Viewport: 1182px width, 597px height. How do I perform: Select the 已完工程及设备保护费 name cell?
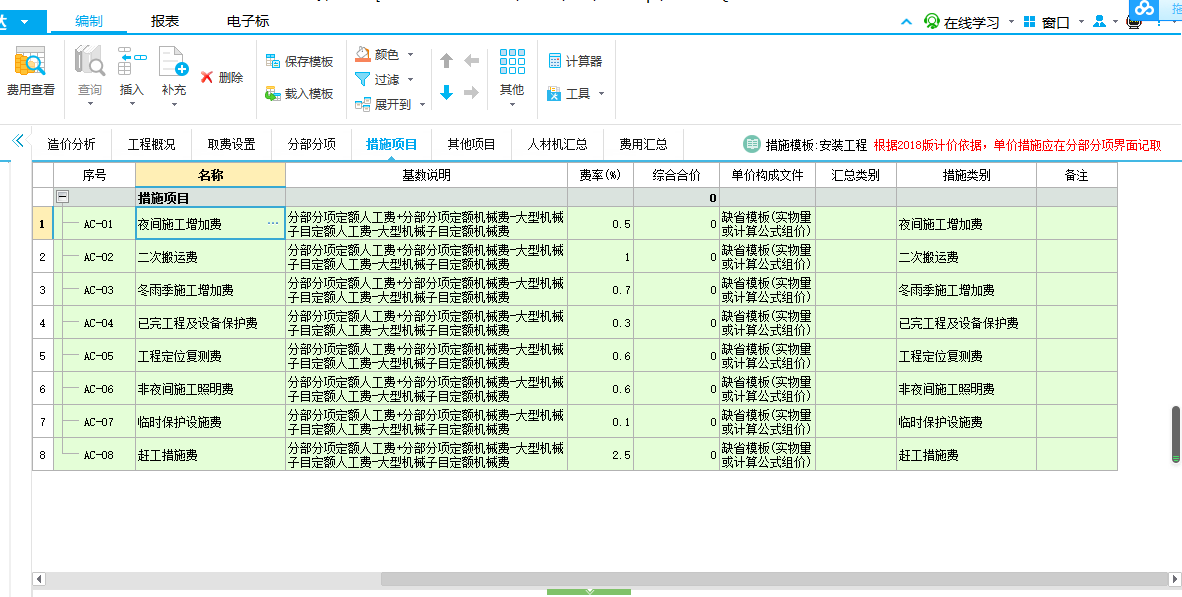210,323
